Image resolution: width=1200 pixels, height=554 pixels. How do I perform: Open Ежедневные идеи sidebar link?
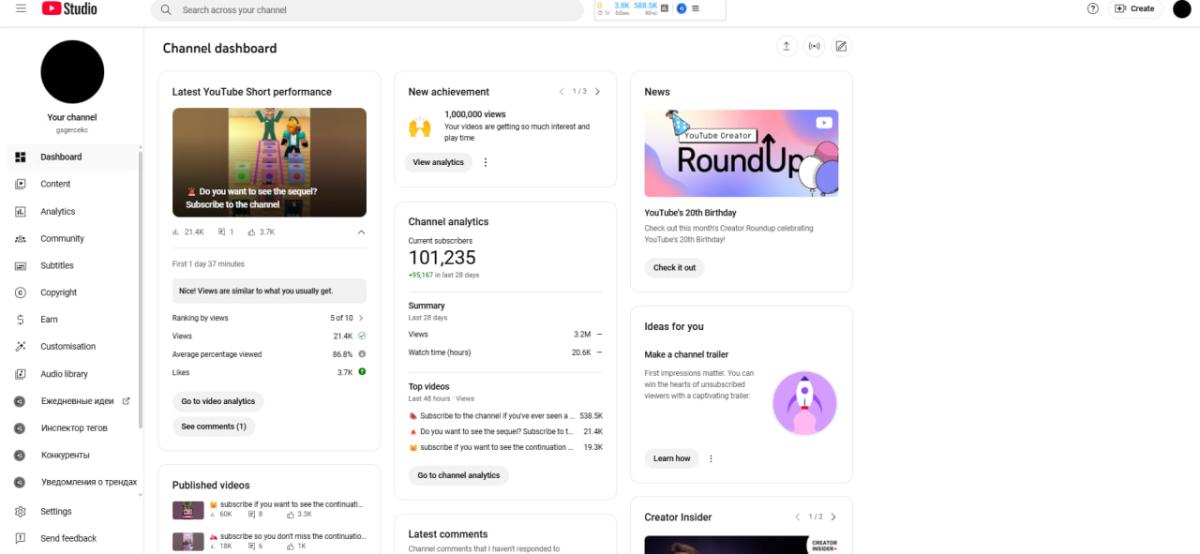(x=72, y=401)
